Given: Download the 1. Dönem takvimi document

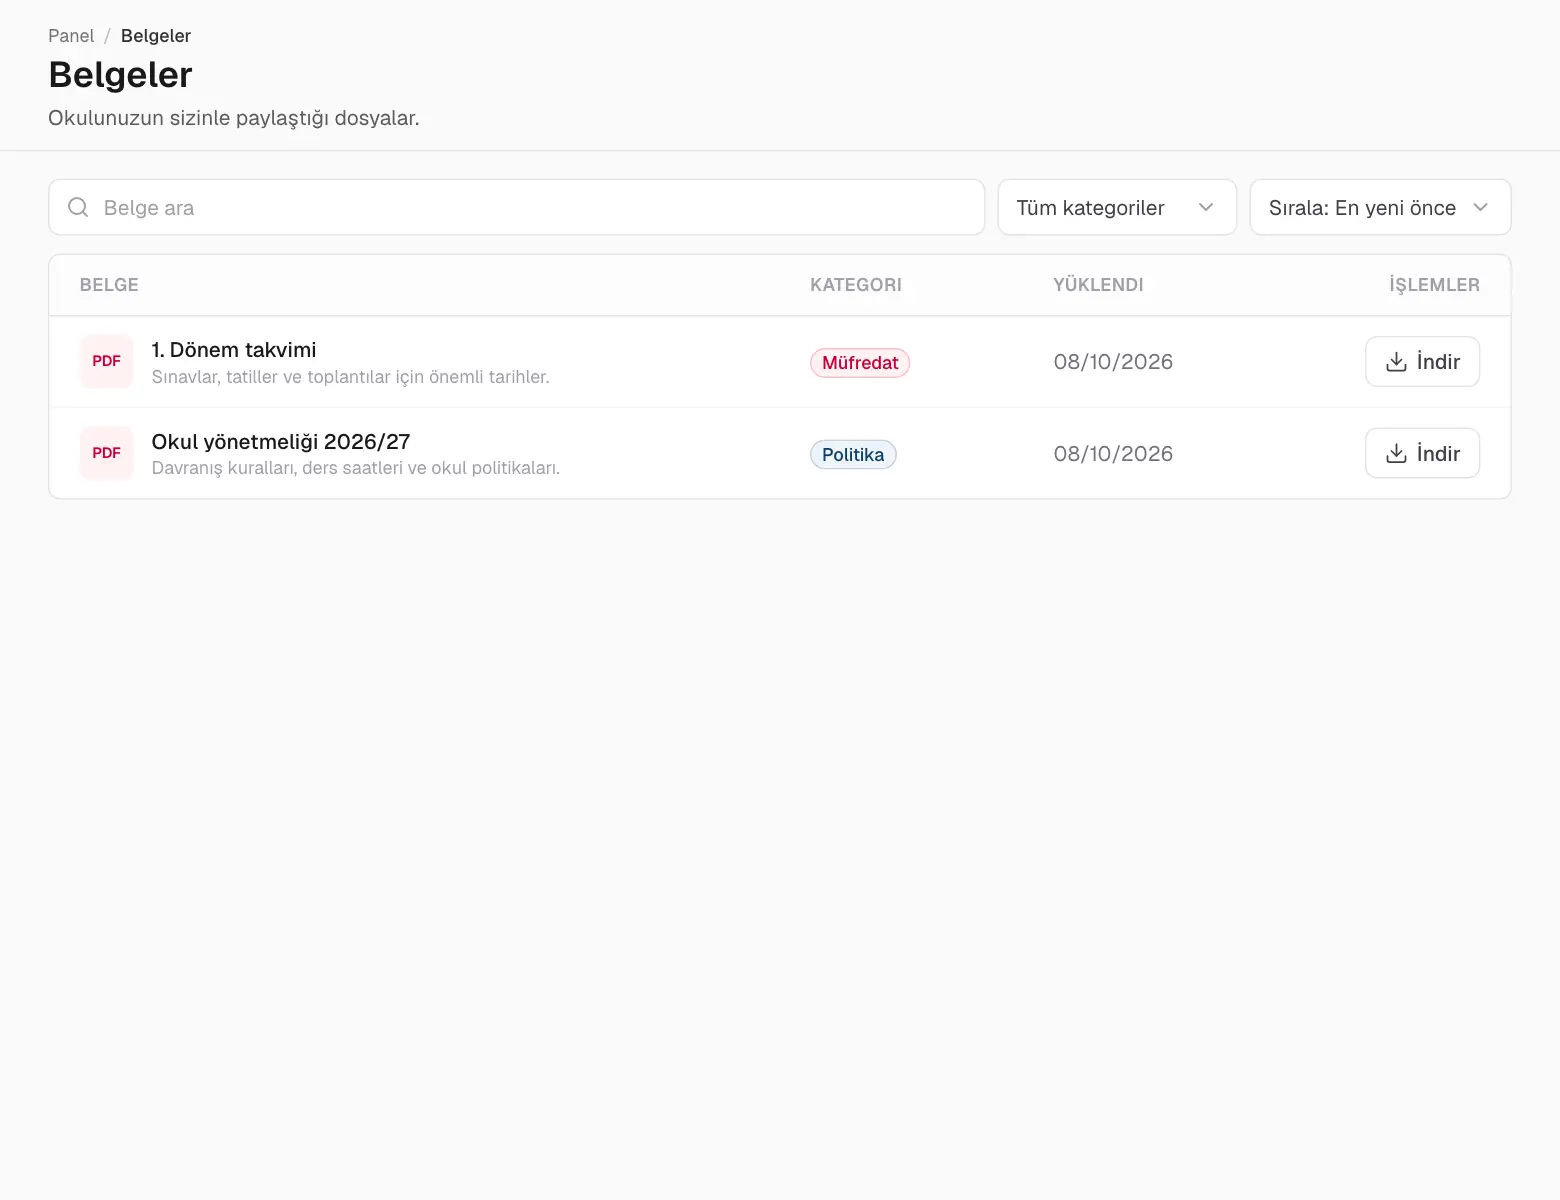Looking at the screenshot, I should click(1422, 361).
